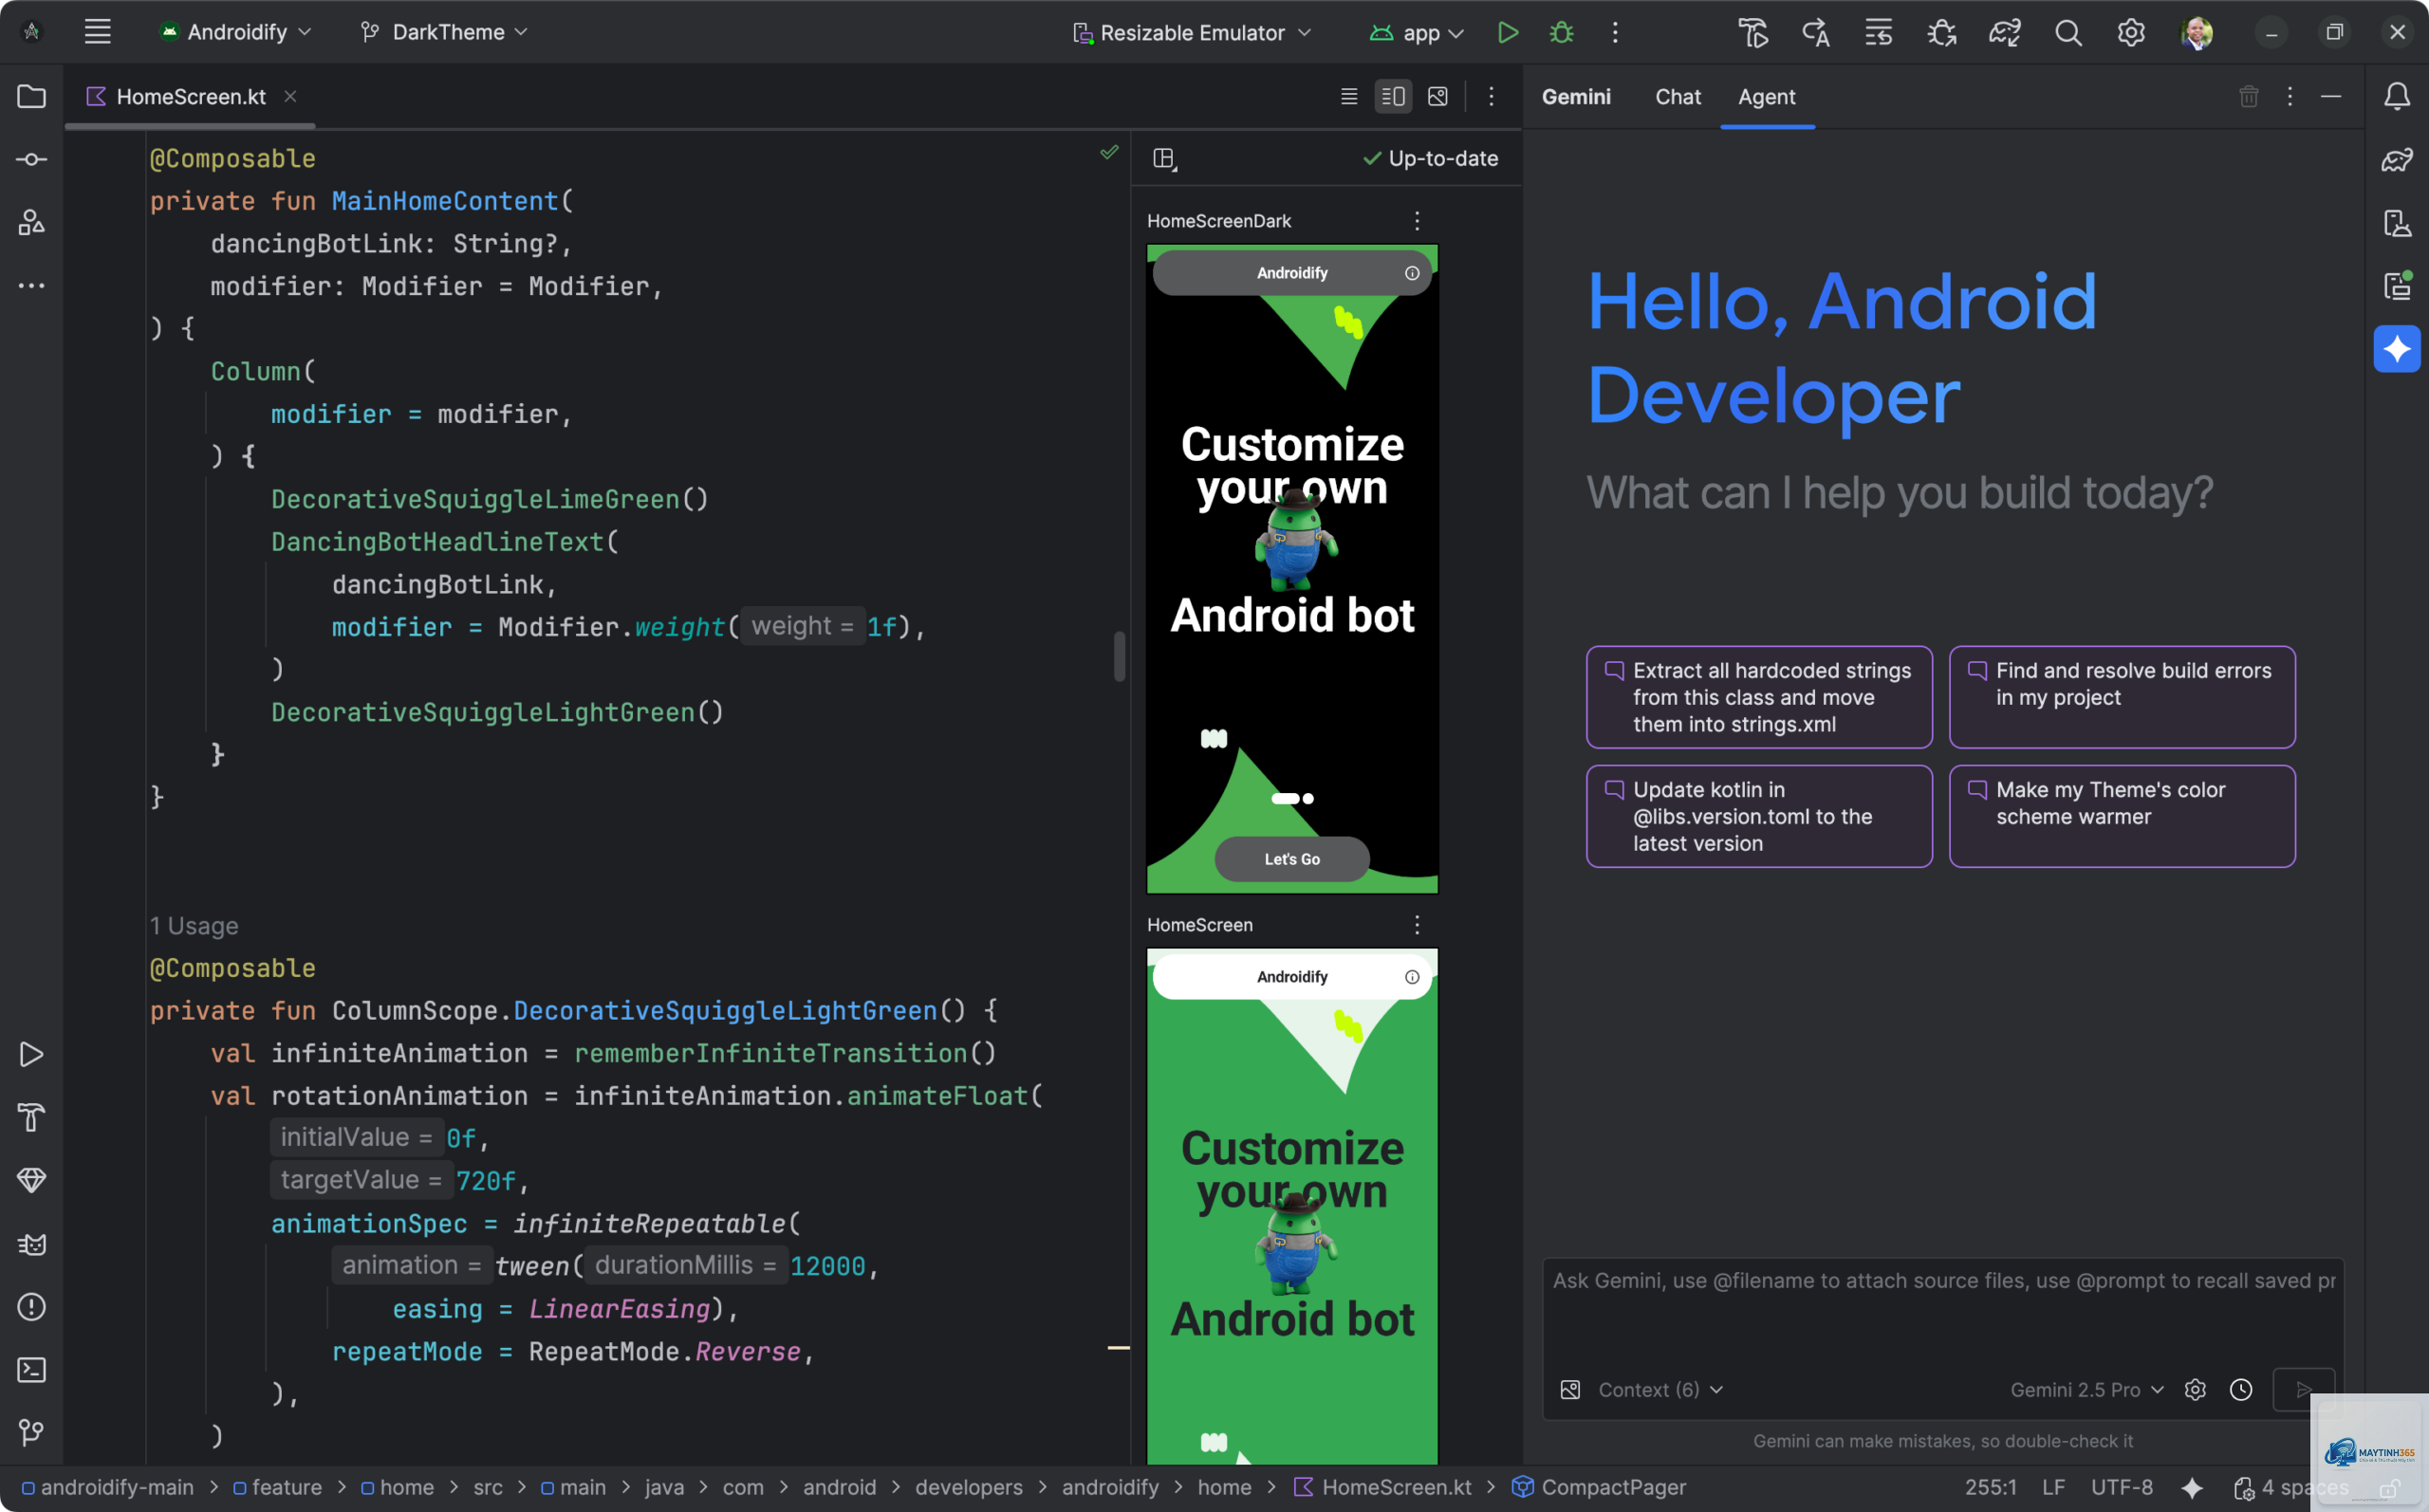The width and height of the screenshot is (2429, 1512).
Task: Click the Up-to-date preview status
Action: tap(1430, 159)
